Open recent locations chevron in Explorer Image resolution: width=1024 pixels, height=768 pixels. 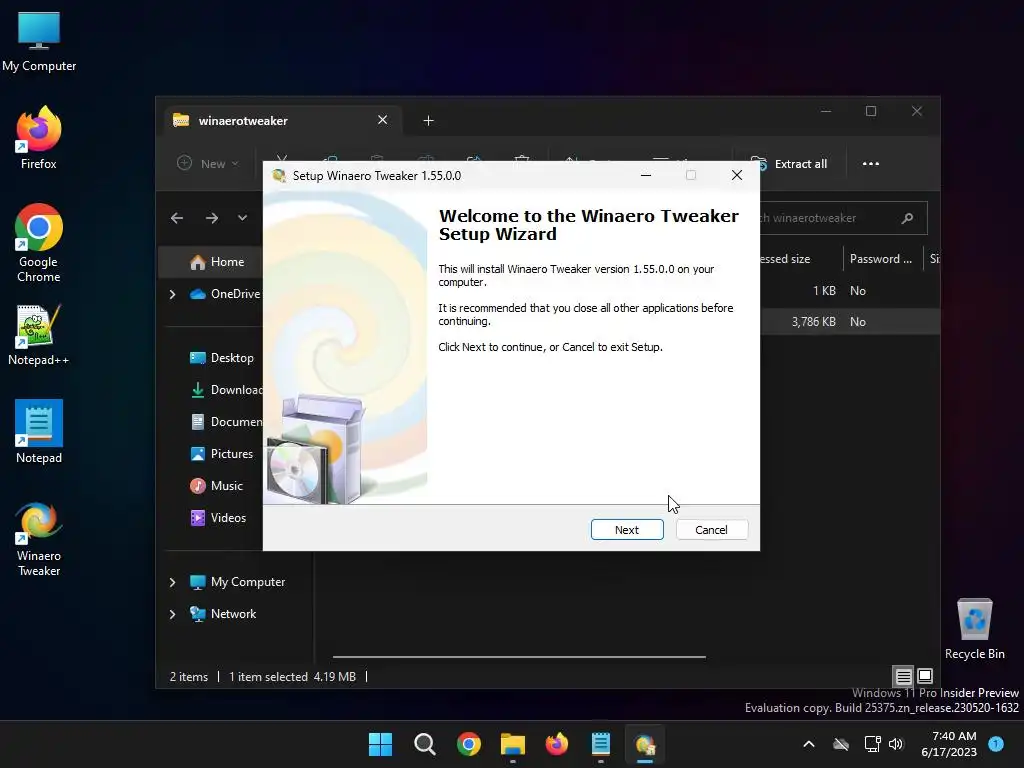point(242,218)
